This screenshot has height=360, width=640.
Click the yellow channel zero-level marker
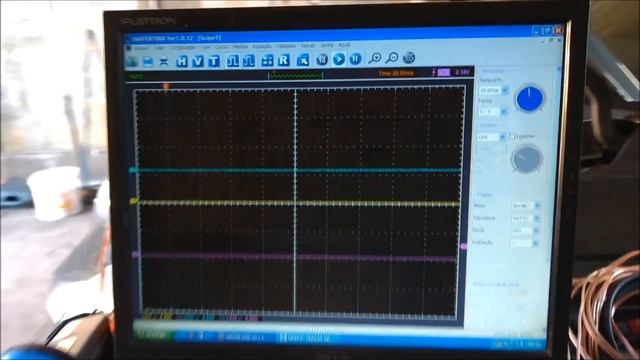(x=133, y=201)
